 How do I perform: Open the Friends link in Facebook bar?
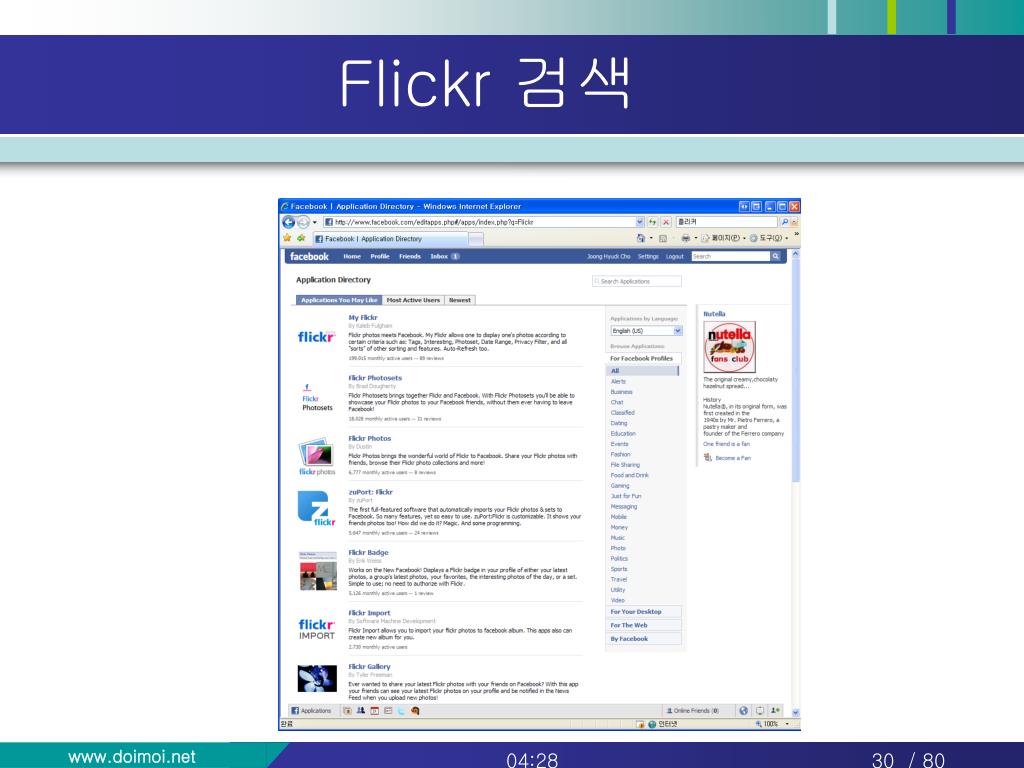[x=410, y=257]
